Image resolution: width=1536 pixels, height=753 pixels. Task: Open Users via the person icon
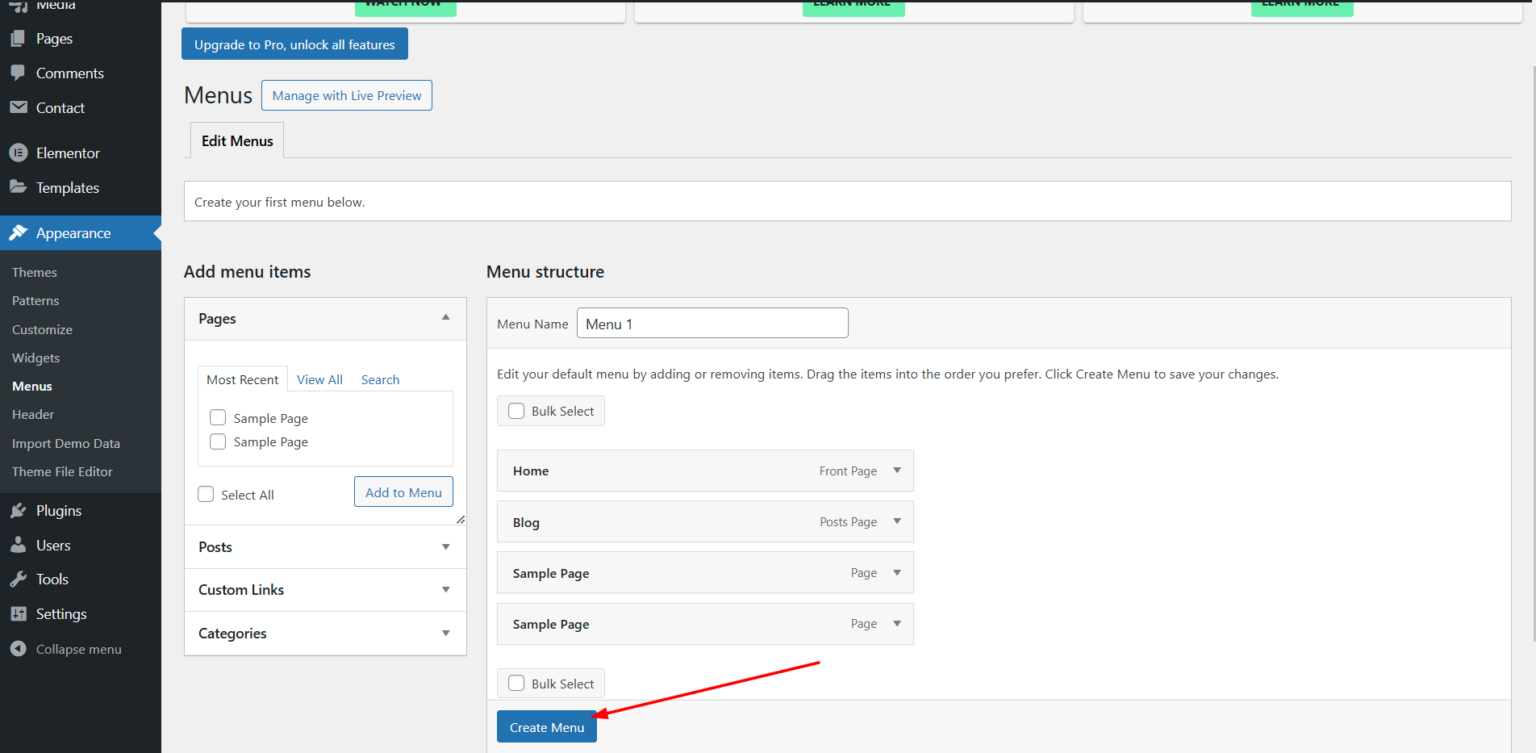click(x=18, y=545)
